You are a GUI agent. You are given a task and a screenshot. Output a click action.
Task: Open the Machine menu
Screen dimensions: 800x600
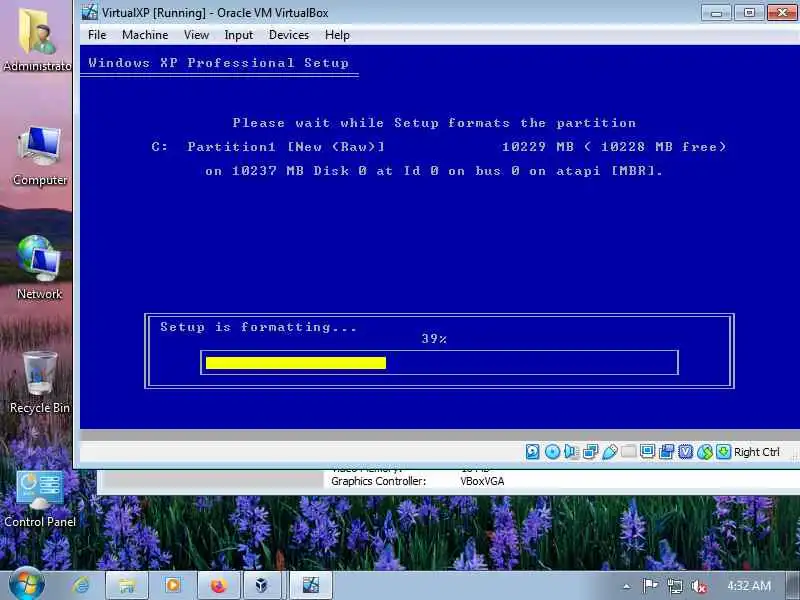145,35
